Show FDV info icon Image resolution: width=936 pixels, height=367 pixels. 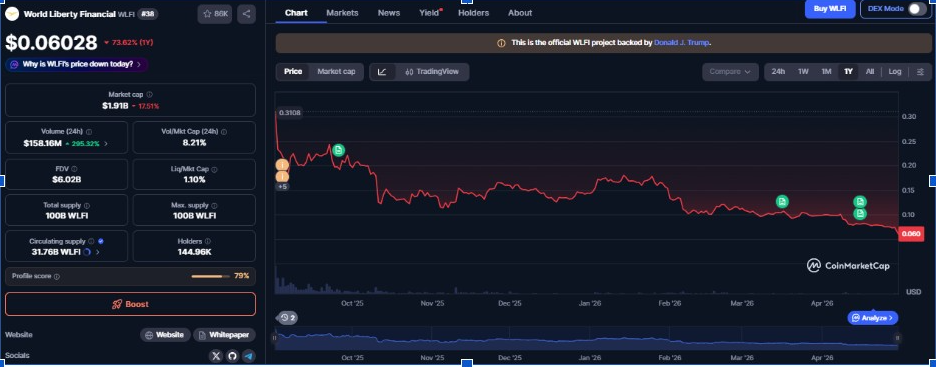tap(74, 169)
